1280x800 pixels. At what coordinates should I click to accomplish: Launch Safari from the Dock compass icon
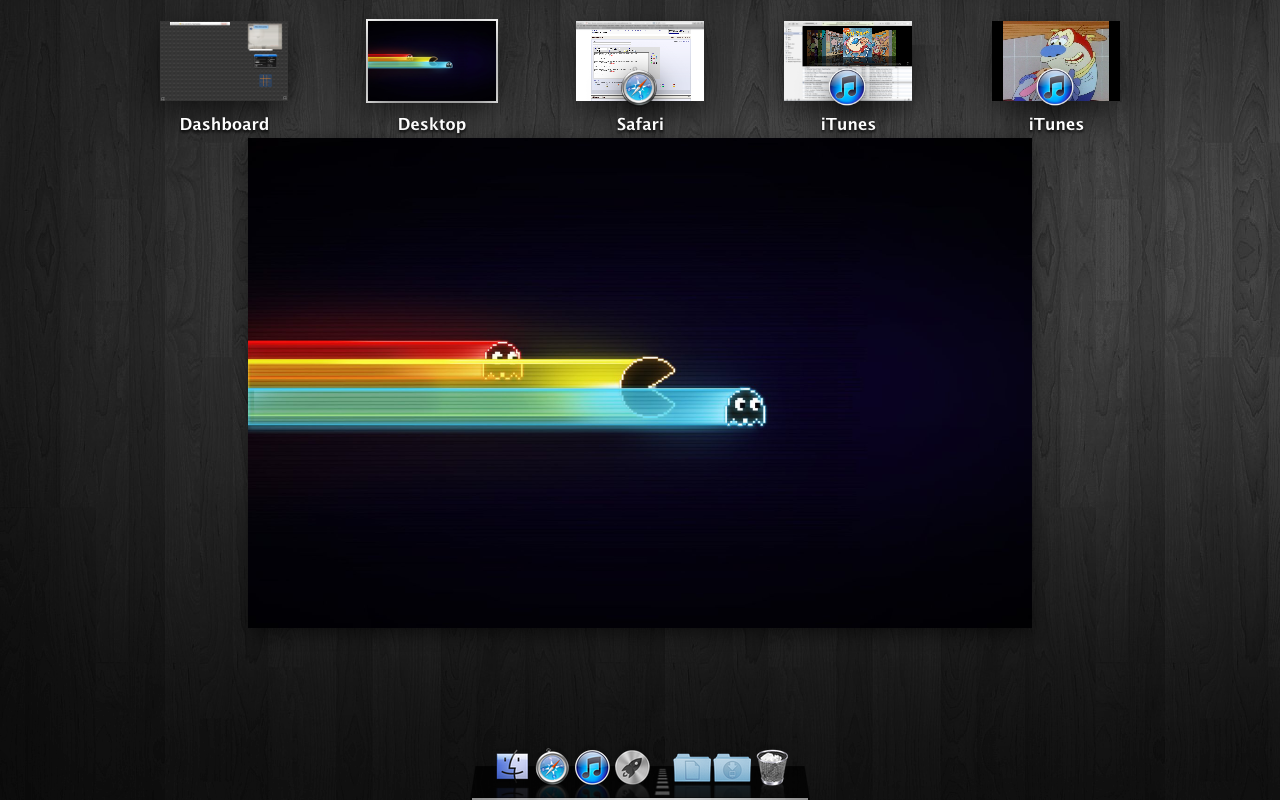coord(552,768)
